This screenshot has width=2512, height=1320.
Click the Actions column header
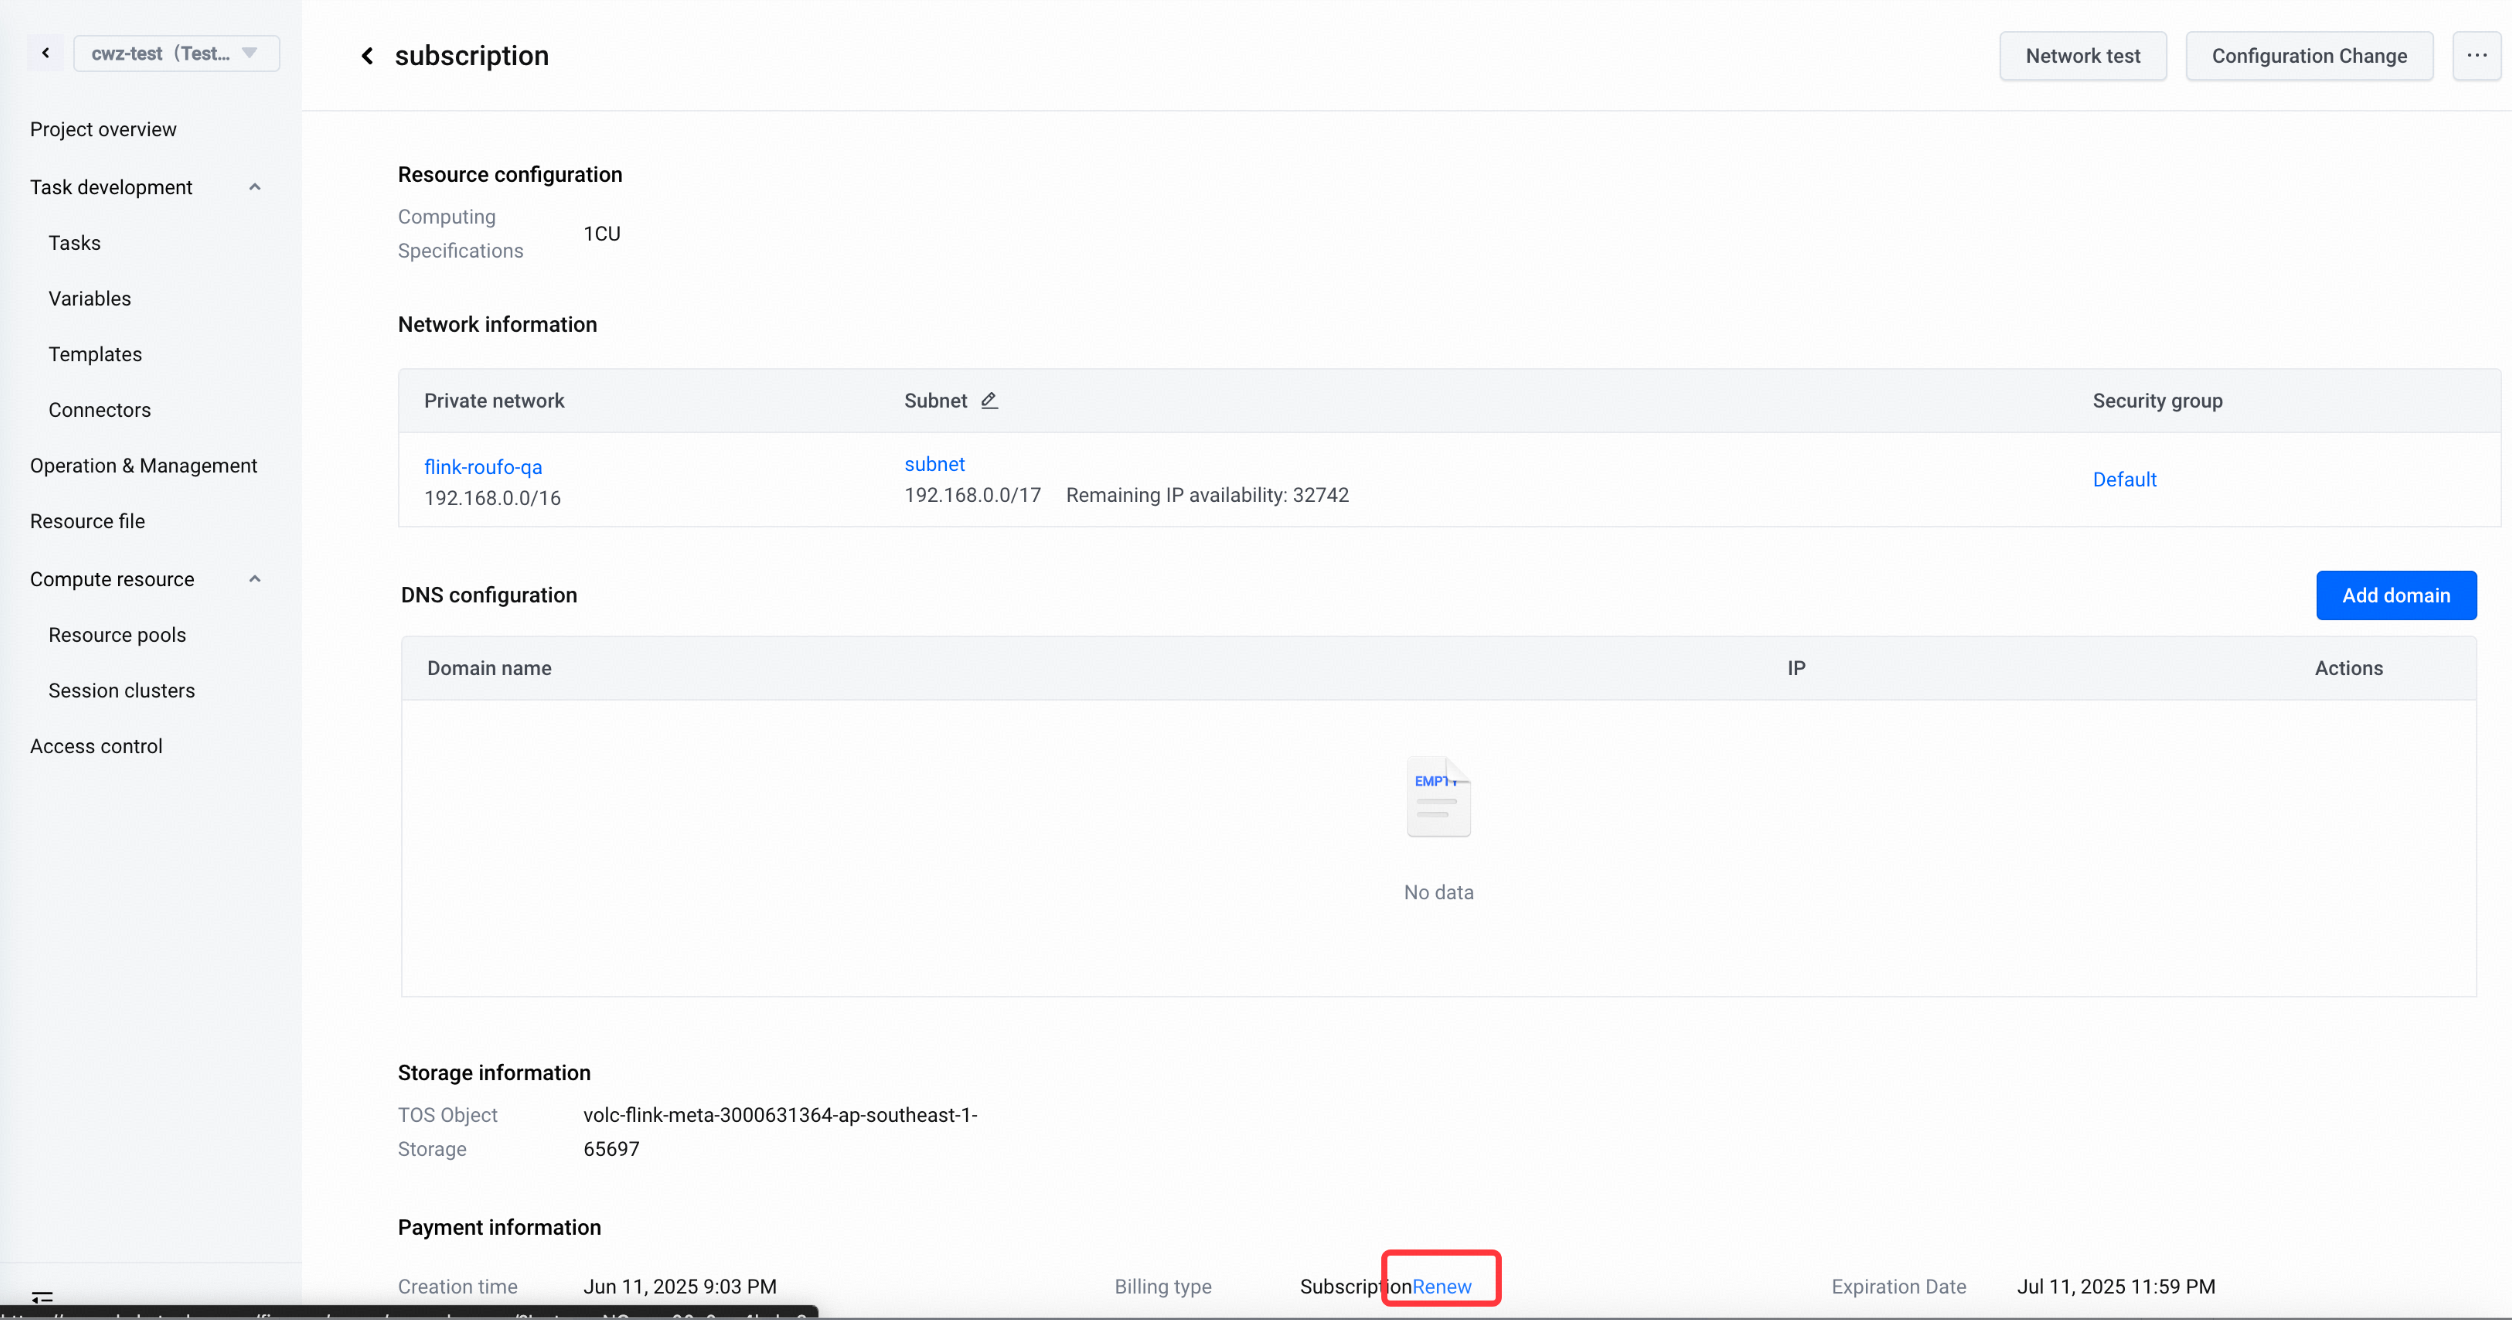pyautogui.click(x=2348, y=668)
